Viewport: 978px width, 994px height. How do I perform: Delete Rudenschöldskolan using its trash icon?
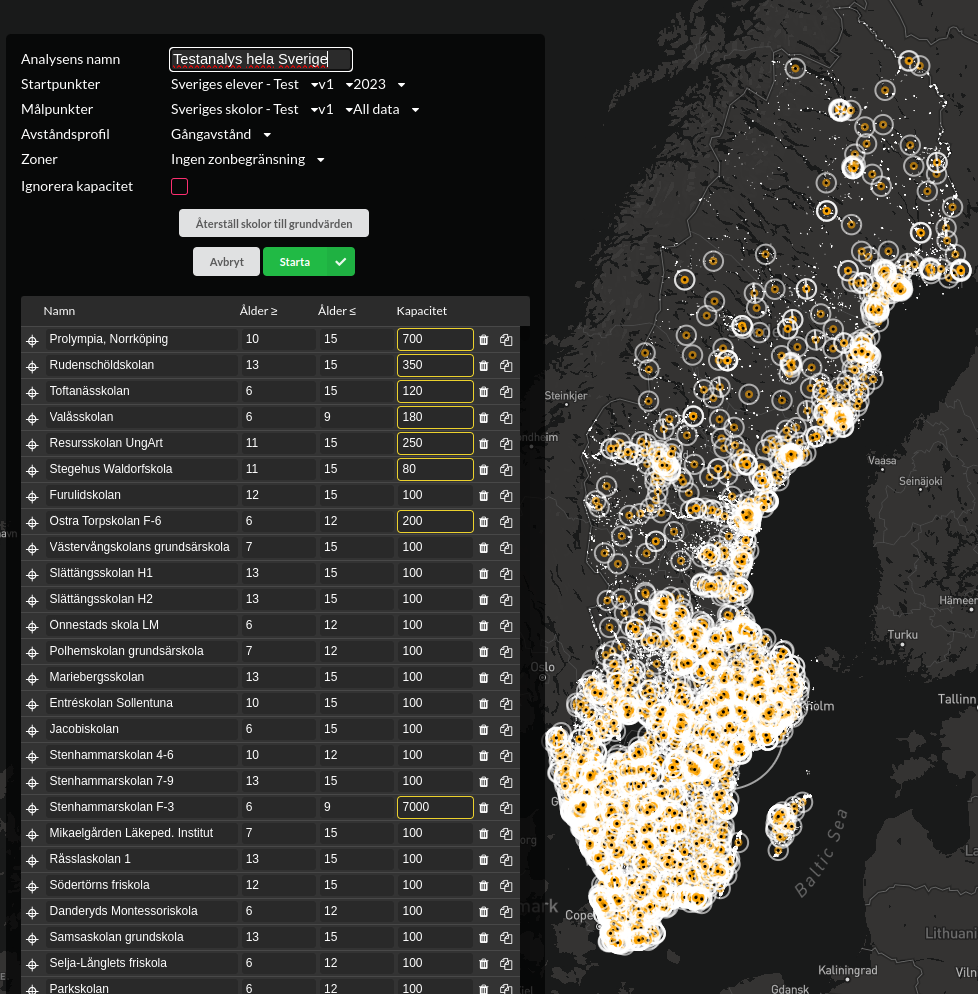pos(484,366)
